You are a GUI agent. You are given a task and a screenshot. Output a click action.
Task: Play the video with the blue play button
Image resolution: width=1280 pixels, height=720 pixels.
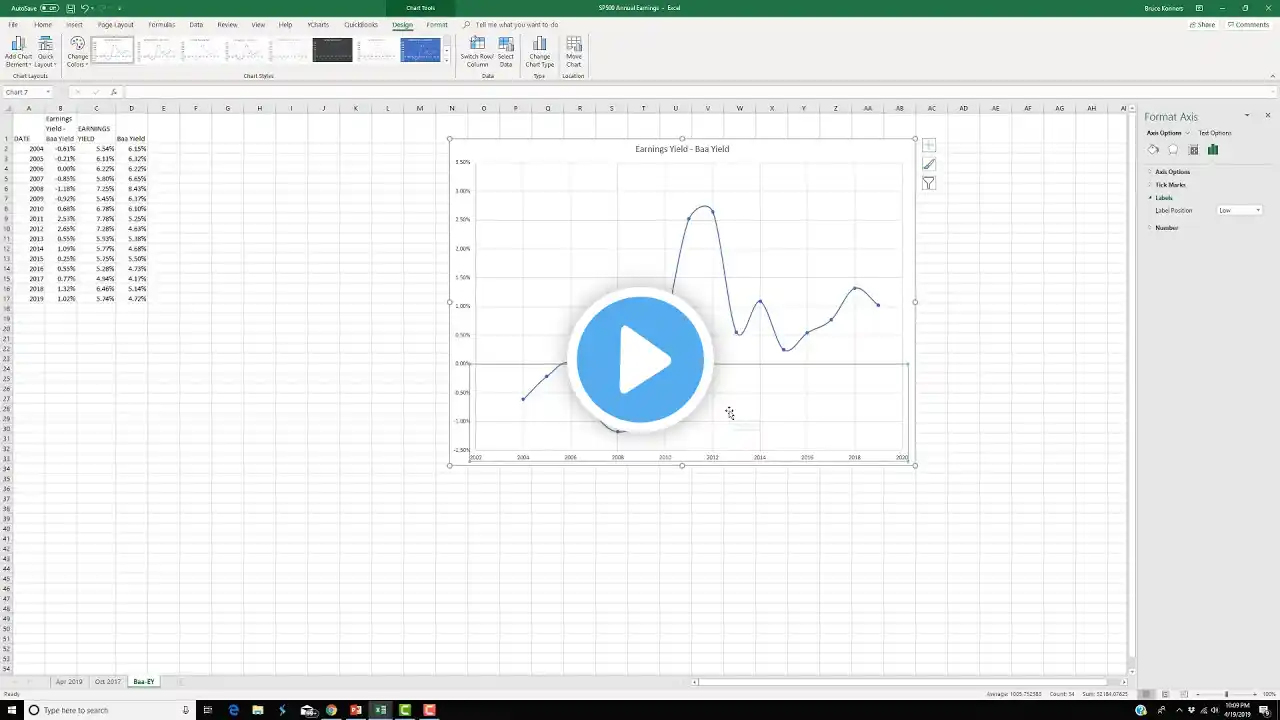pos(640,359)
